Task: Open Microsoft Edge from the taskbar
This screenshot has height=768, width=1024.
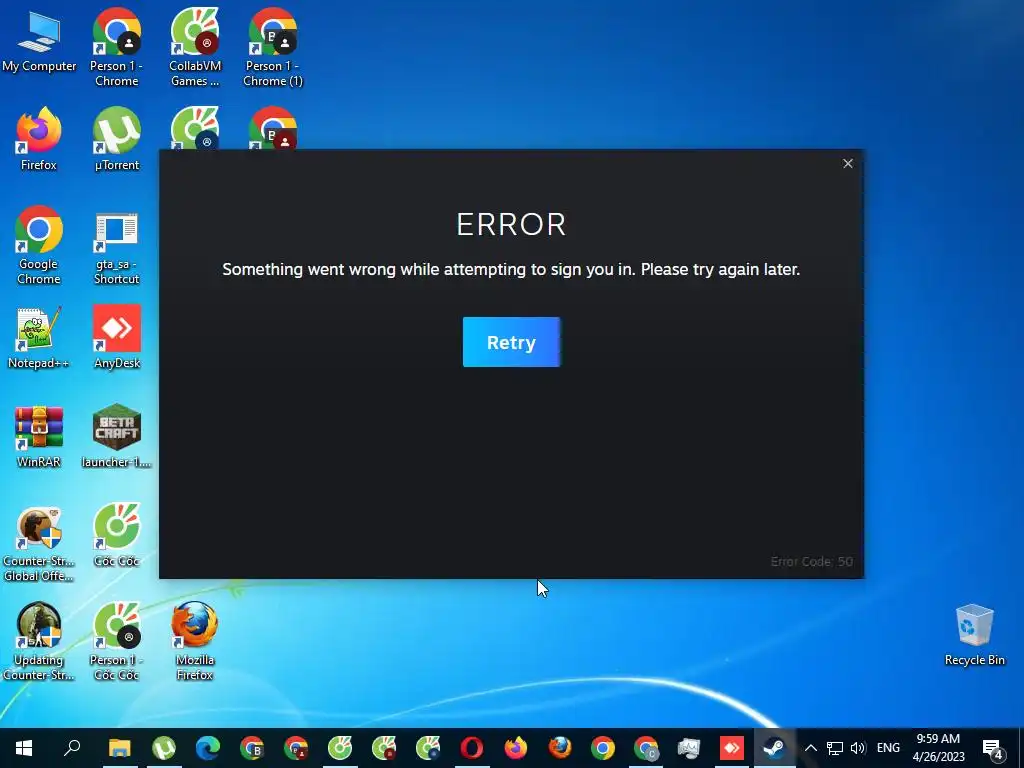Action: click(208, 748)
